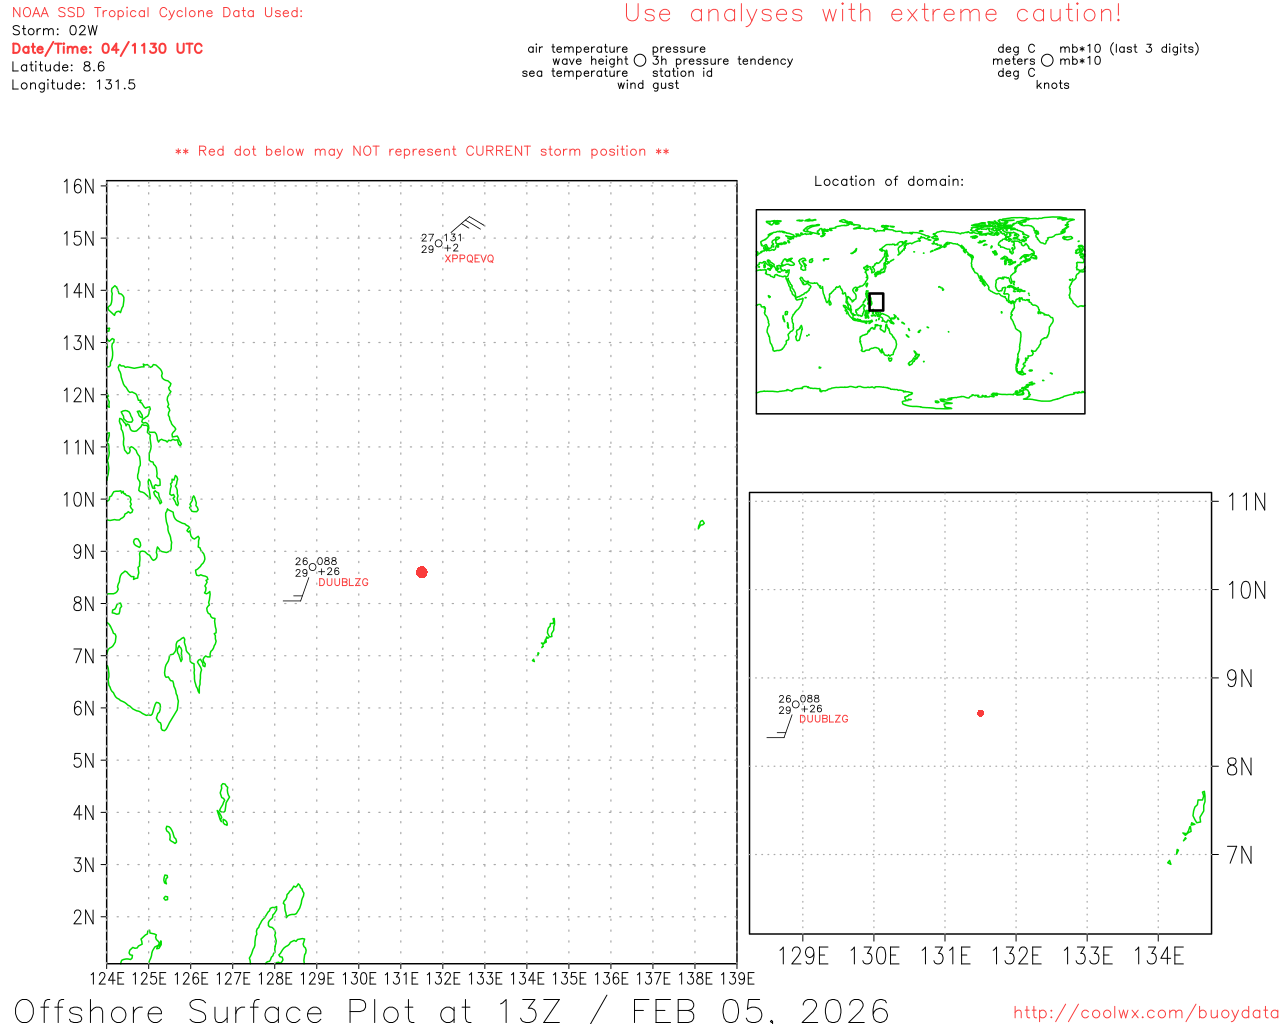
Task: Click the island outline in the zoomed inset map
Action: pyautogui.click(x=1188, y=827)
